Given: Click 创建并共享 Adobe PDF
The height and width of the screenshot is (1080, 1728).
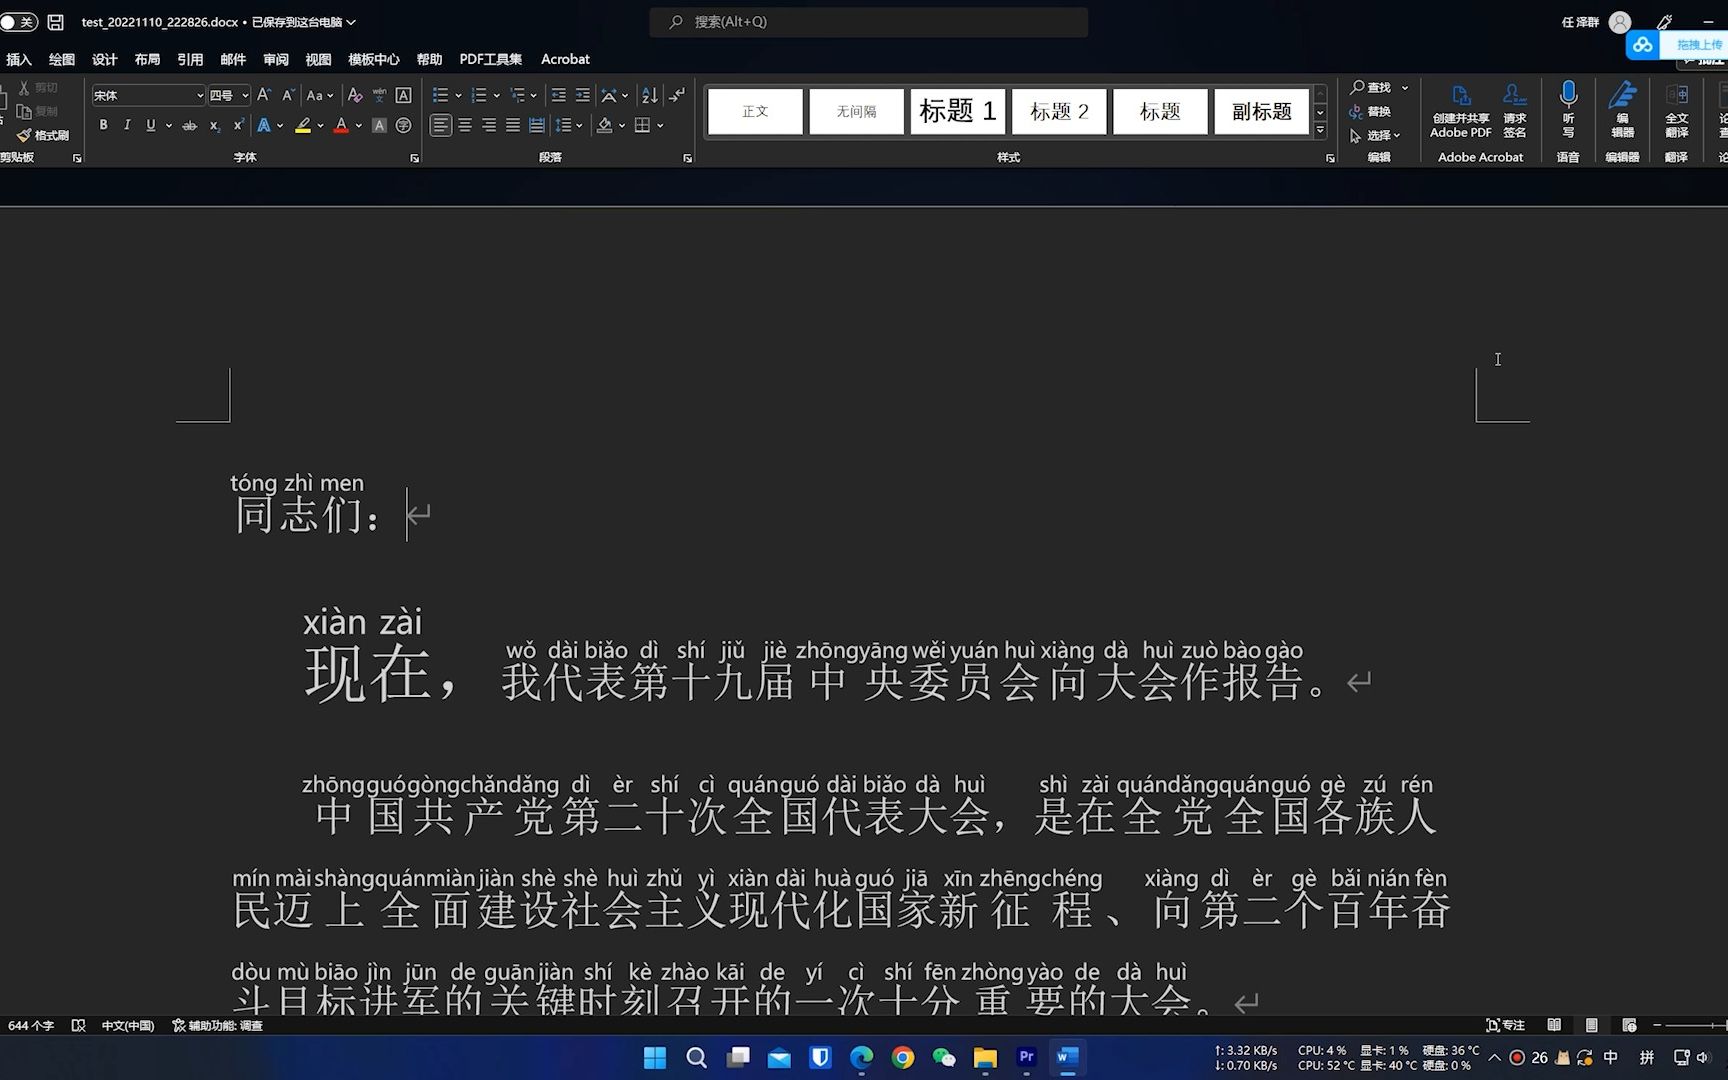Looking at the screenshot, I should point(1459,110).
